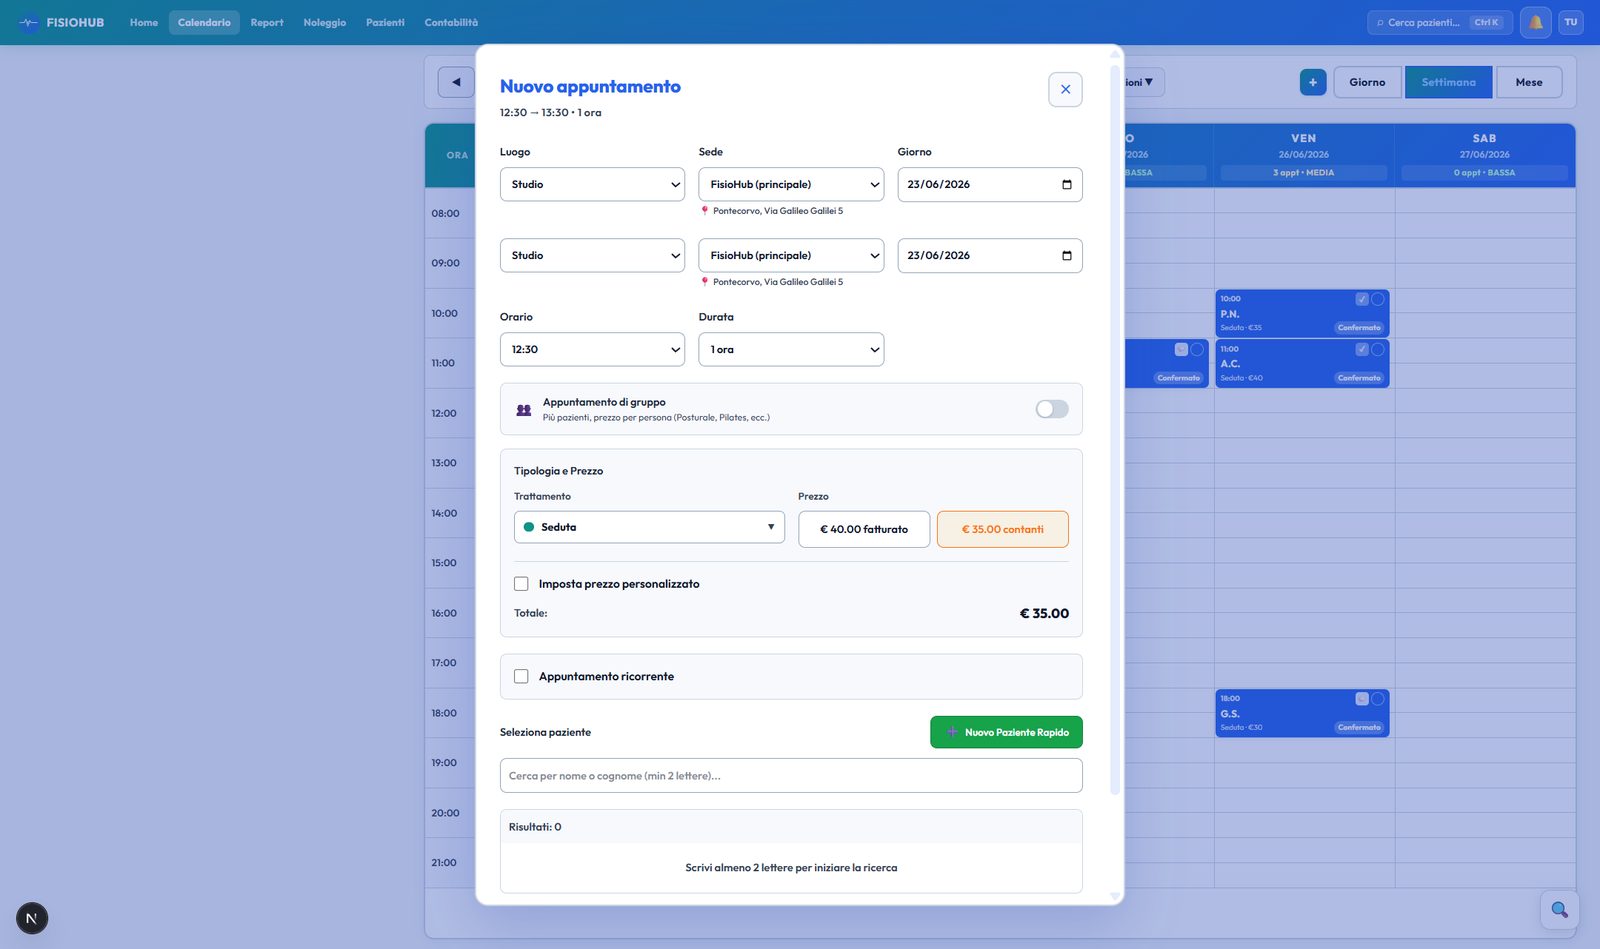
Task: Close the Nuovo appuntamento dialog
Action: click(1065, 89)
